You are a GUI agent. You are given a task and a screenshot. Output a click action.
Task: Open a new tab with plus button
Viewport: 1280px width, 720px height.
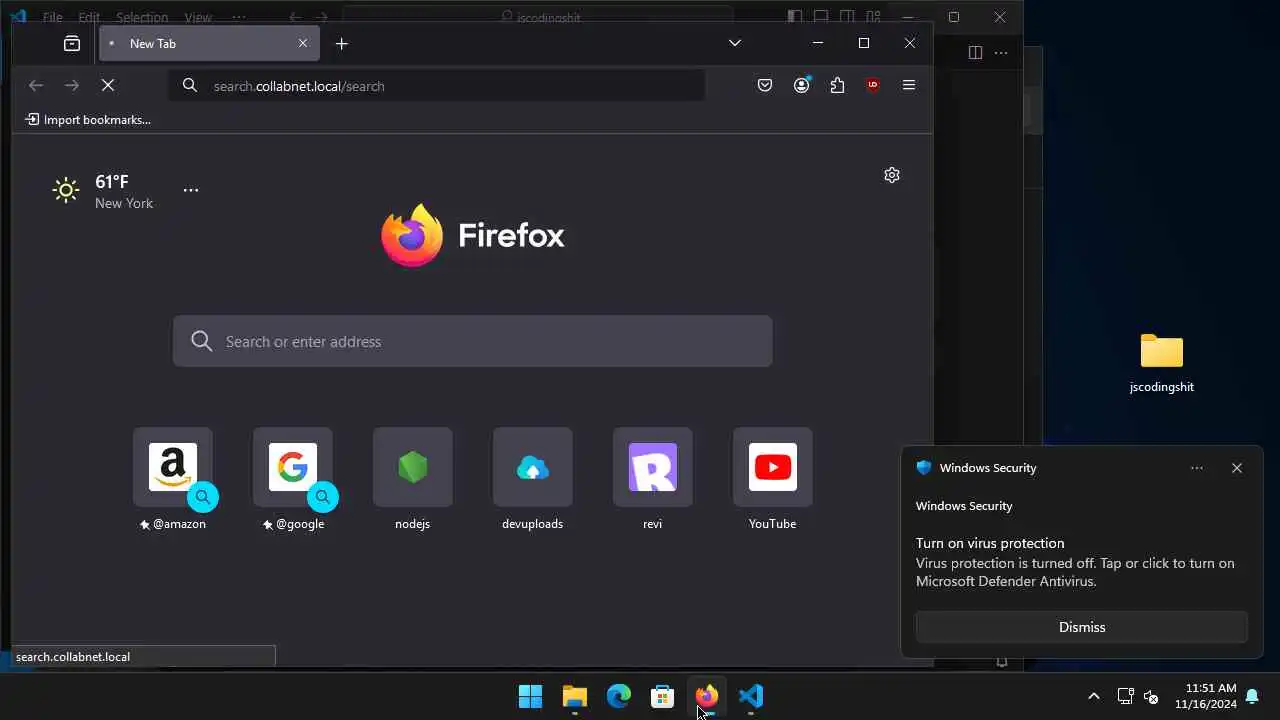click(342, 43)
